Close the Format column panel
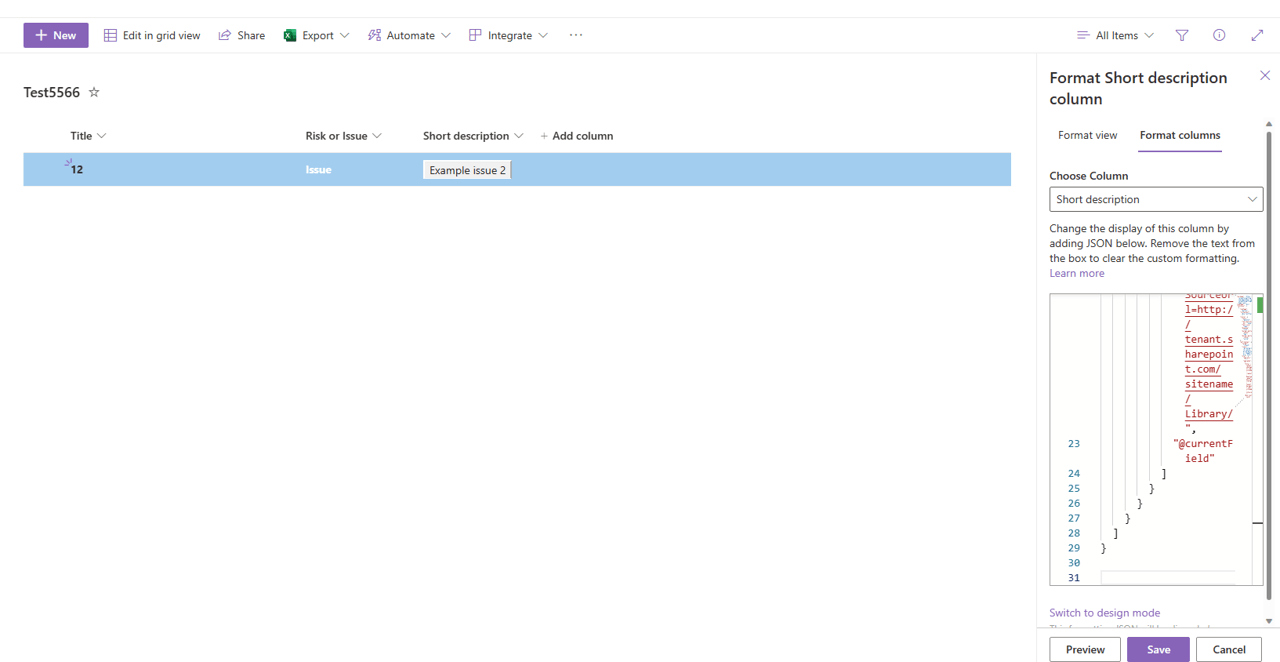Viewport: 1280px width, 662px height. (1265, 76)
